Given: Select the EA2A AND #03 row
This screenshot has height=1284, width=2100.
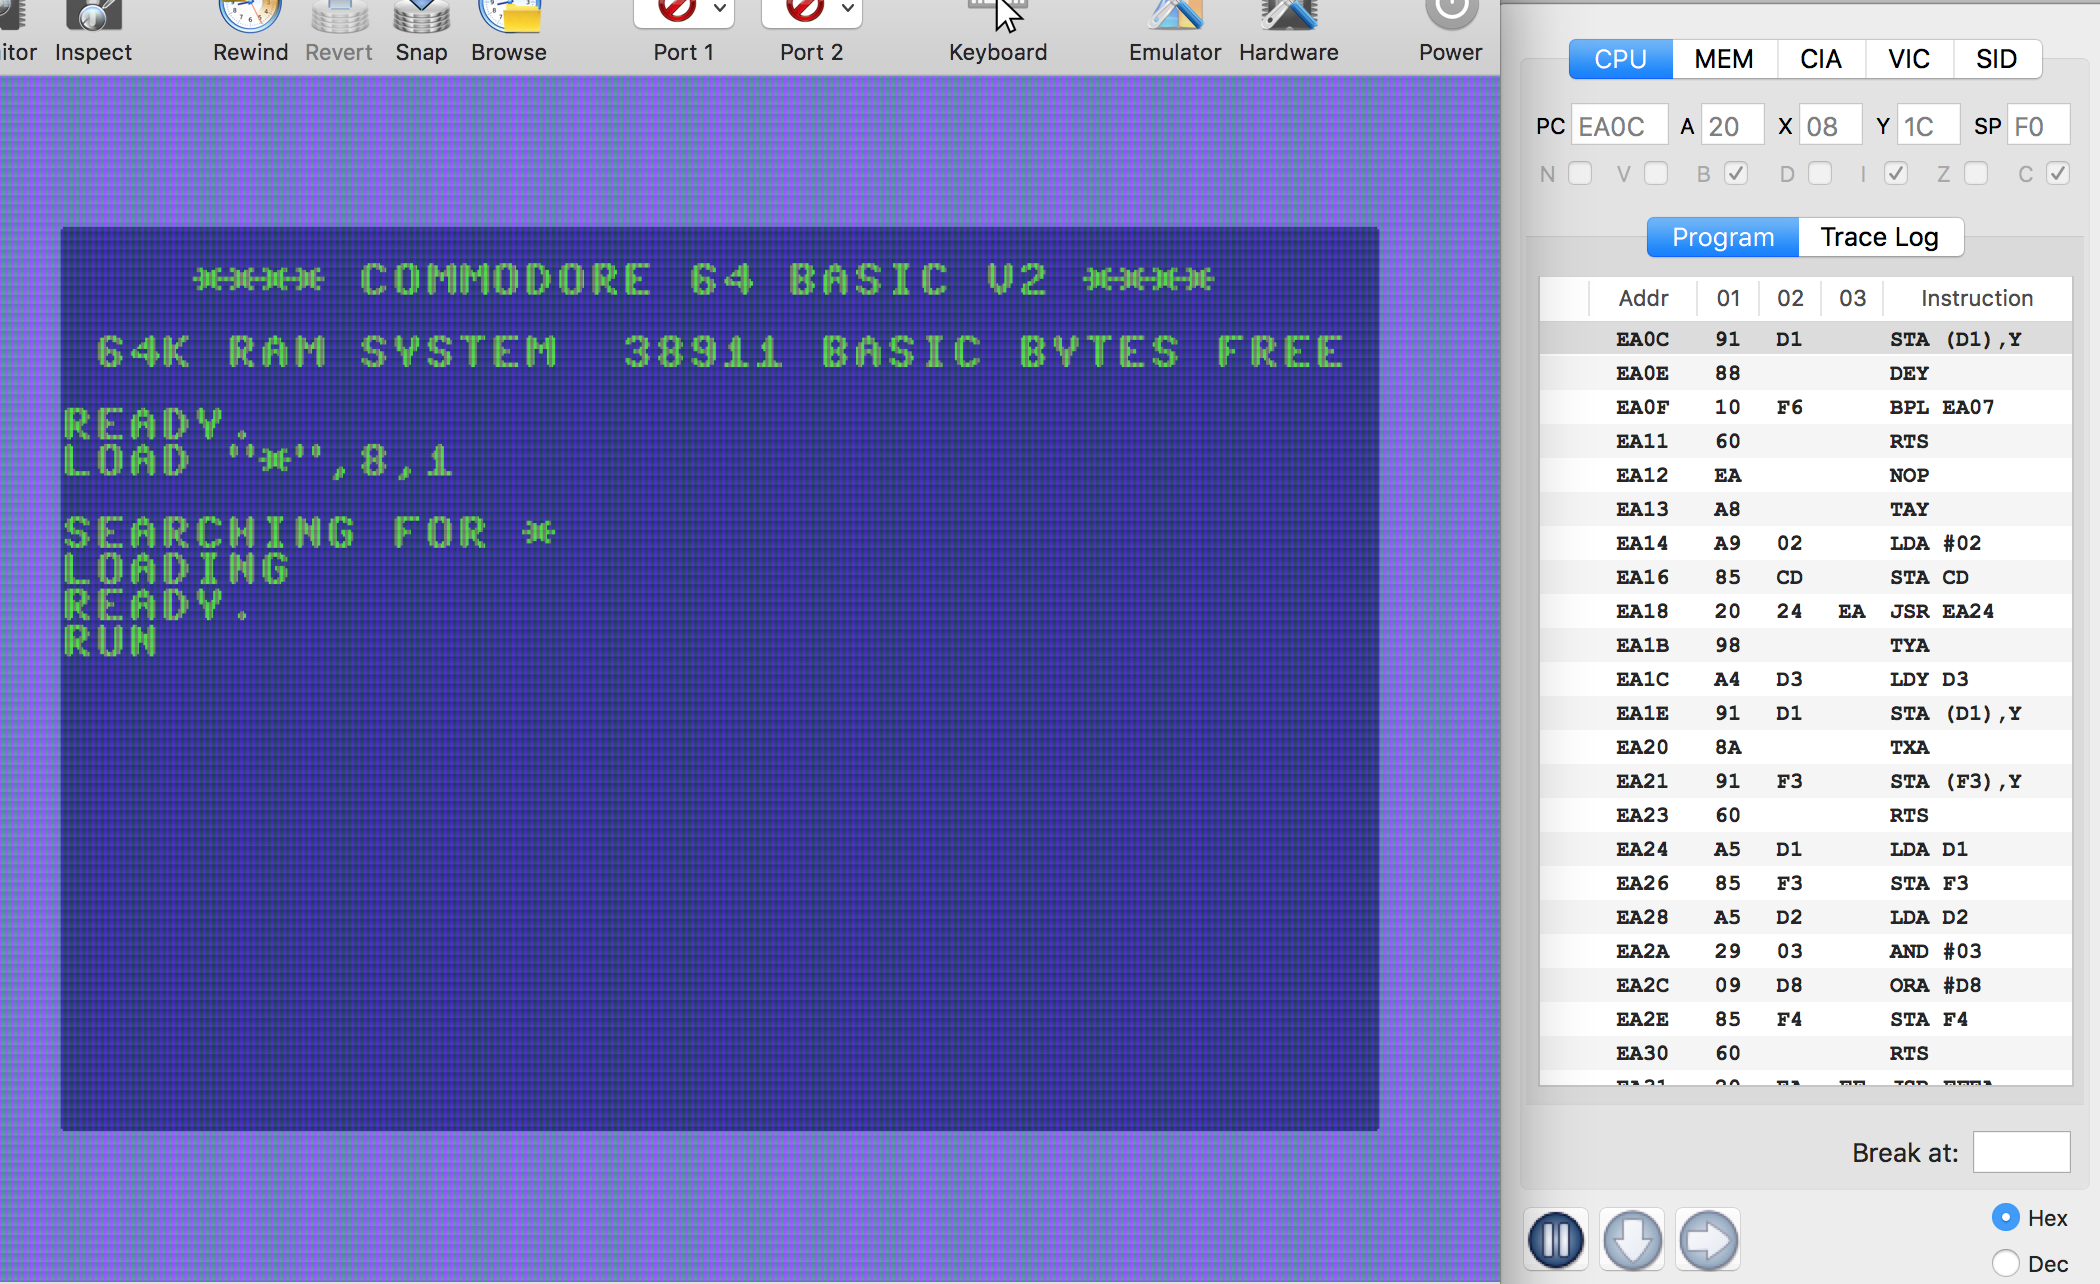Looking at the screenshot, I should point(1805,951).
